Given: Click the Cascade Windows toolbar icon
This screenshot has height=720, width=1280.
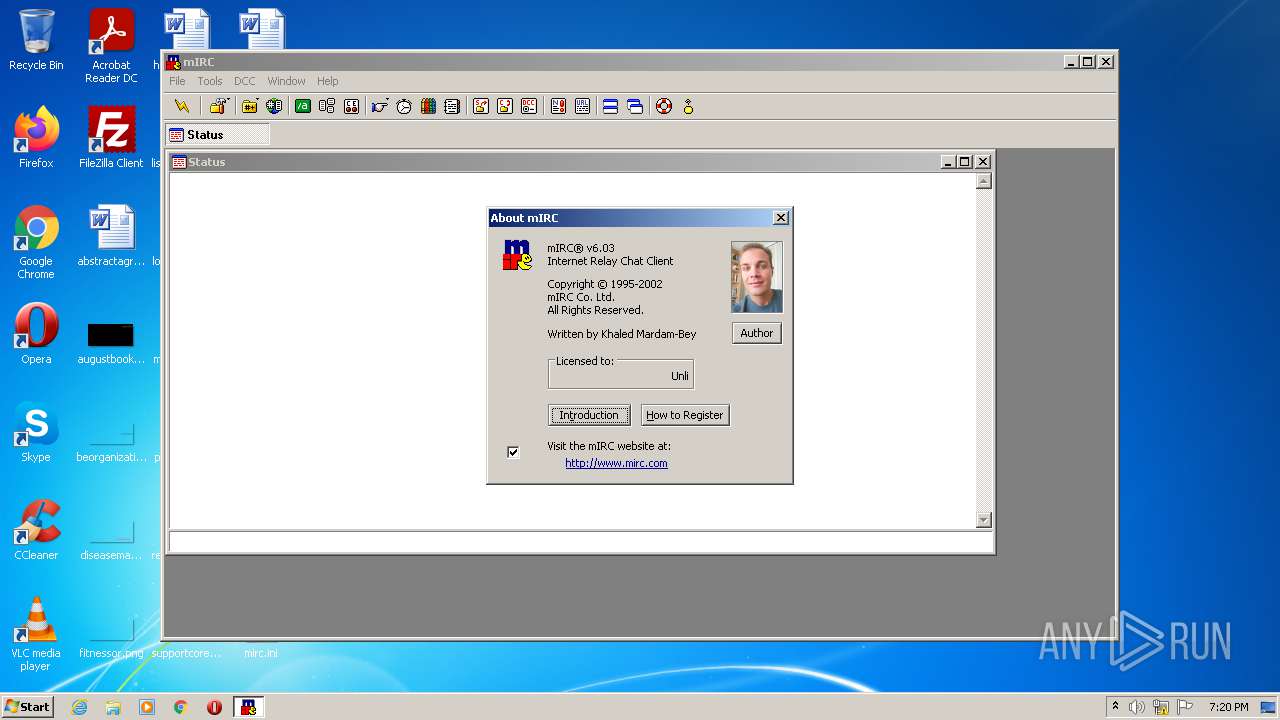Looking at the screenshot, I should coord(635,106).
